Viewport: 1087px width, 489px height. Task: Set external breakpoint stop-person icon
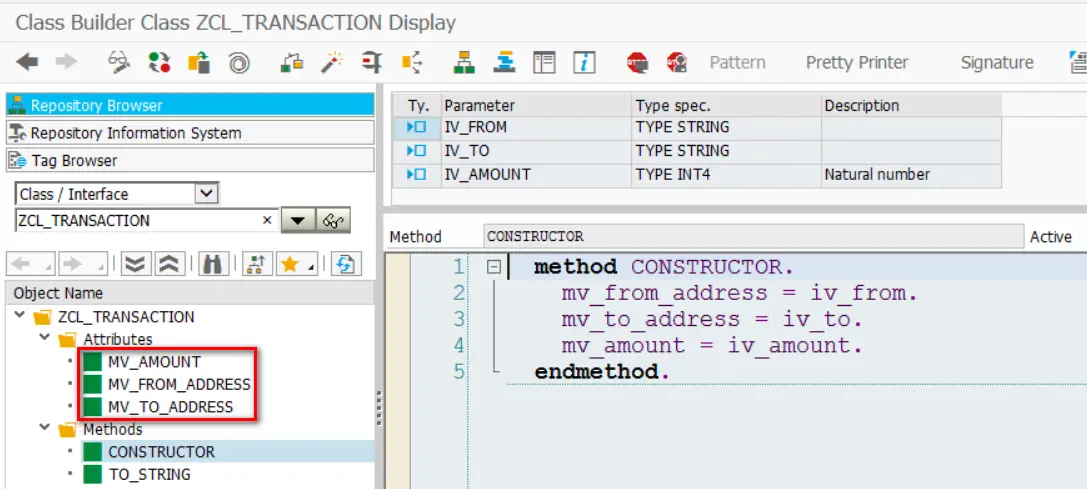coord(677,62)
